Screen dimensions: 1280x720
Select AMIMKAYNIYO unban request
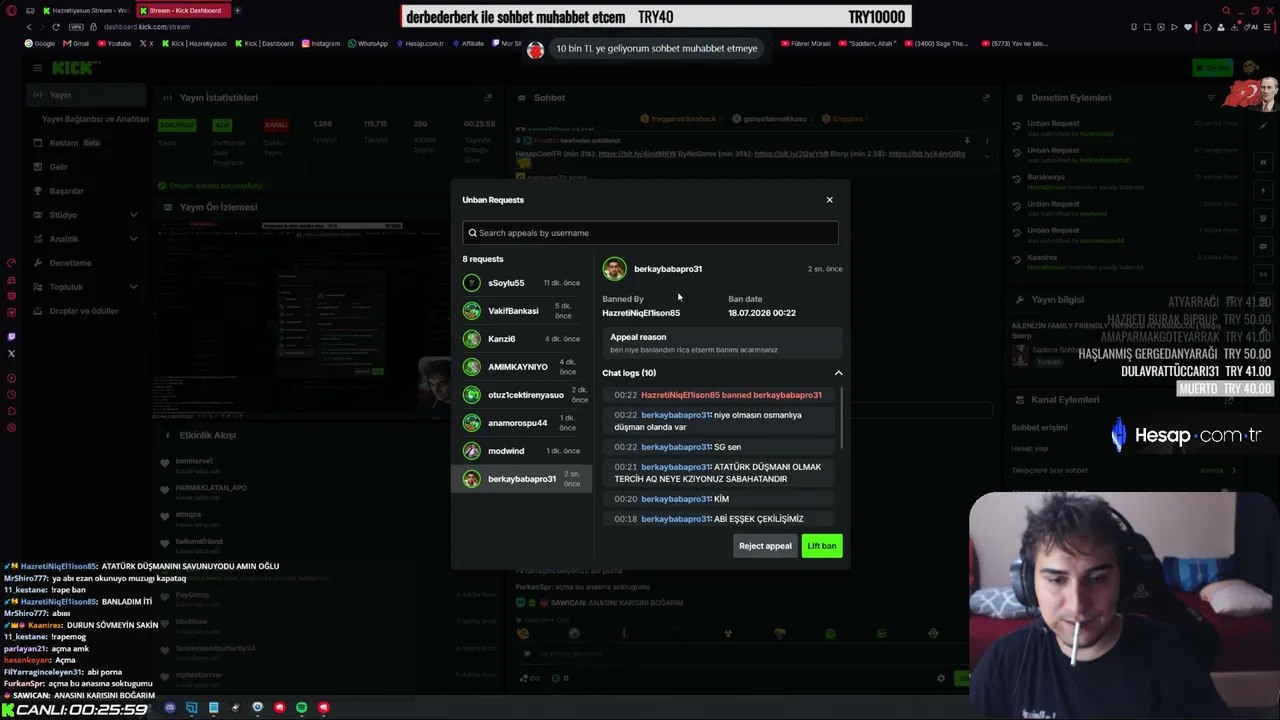click(521, 367)
